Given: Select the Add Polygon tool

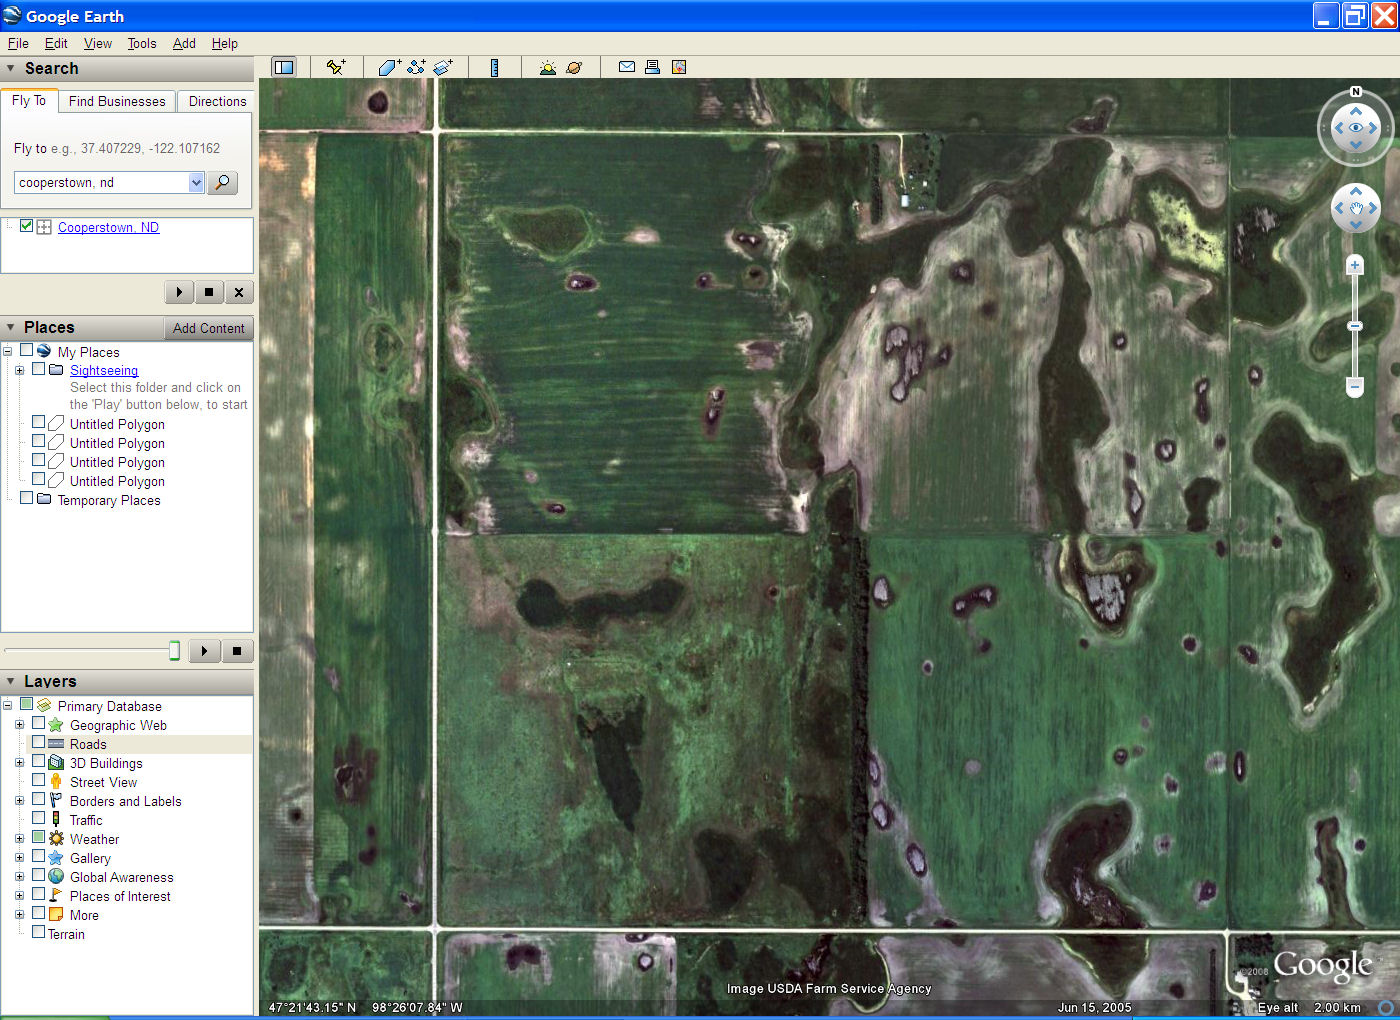Looking at the screenshot, I should point(389,67).
